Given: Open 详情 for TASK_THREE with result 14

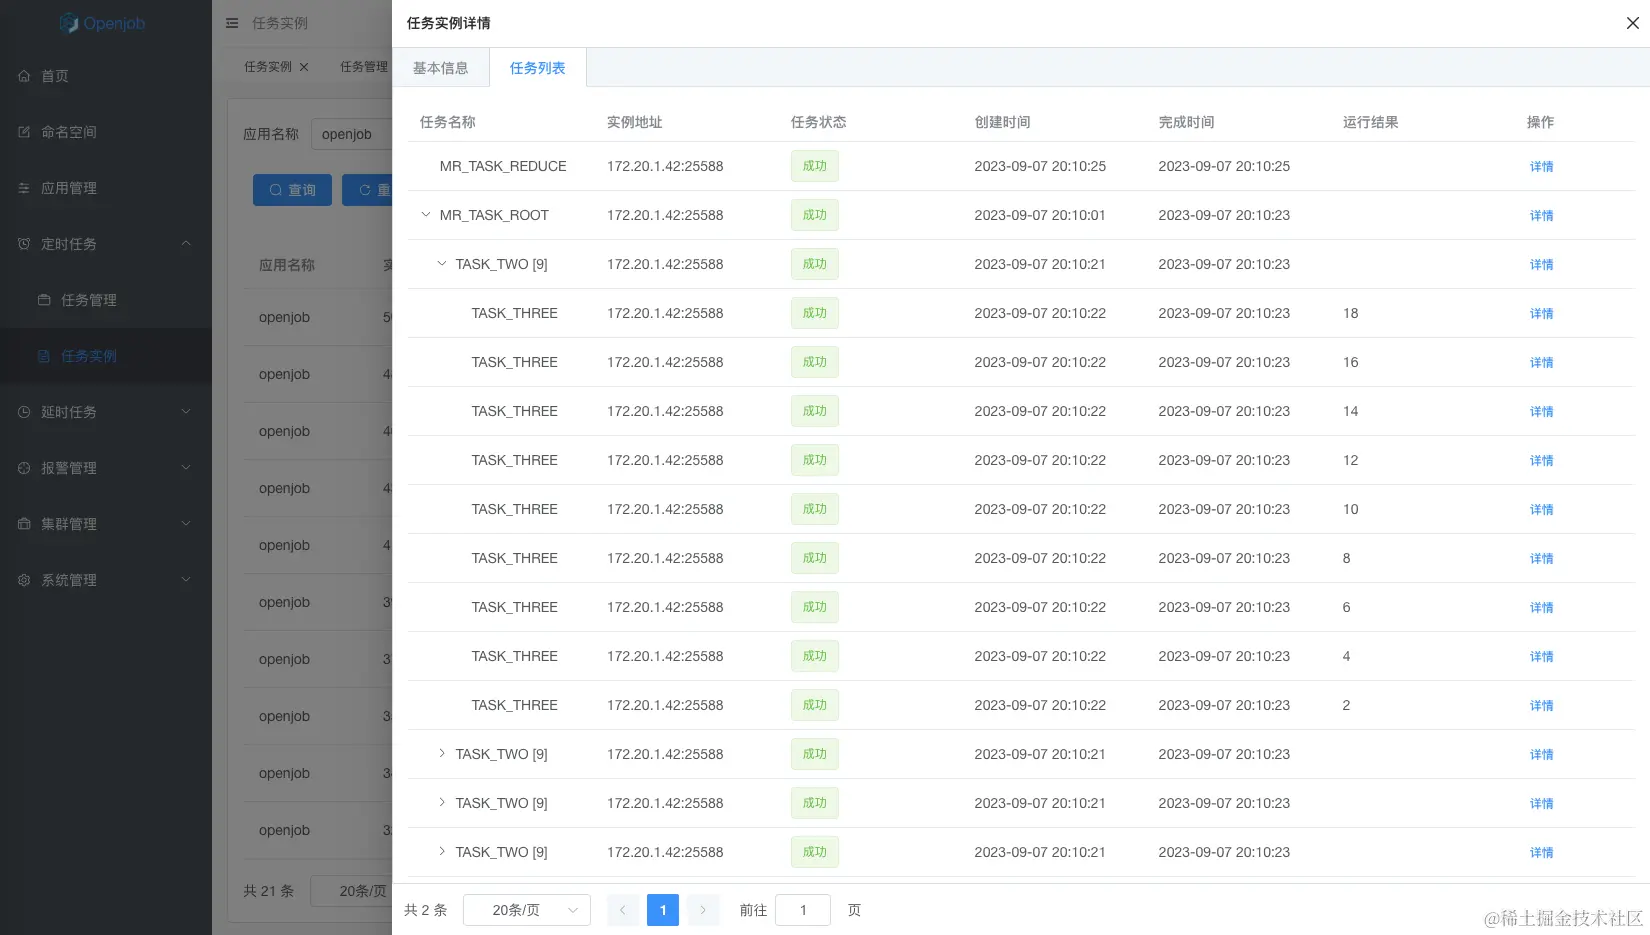Looking at the screenshot, I should [1541, 412].
